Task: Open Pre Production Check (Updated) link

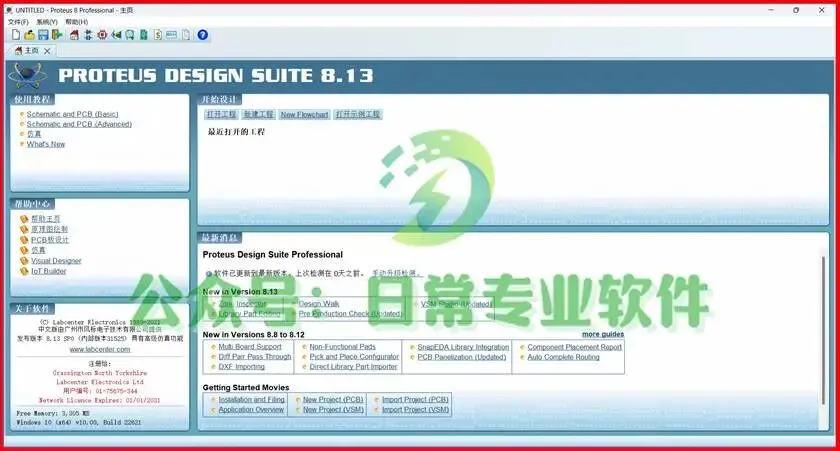Action: pos(350,314)
